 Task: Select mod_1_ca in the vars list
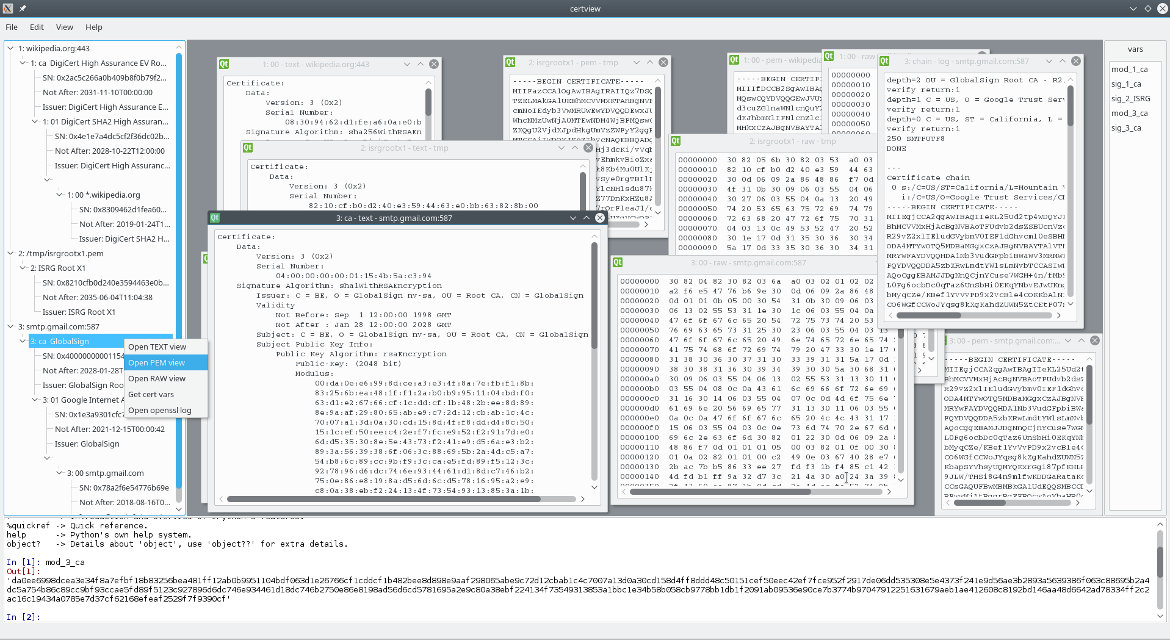[1129, 69]
